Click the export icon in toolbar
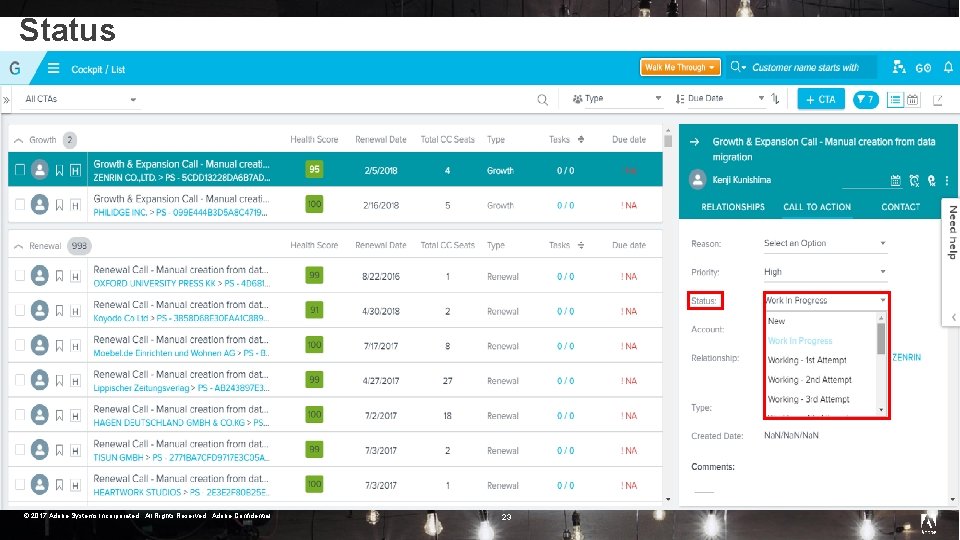The width and height of the screenshot is (960, 540). pos(937,100)
